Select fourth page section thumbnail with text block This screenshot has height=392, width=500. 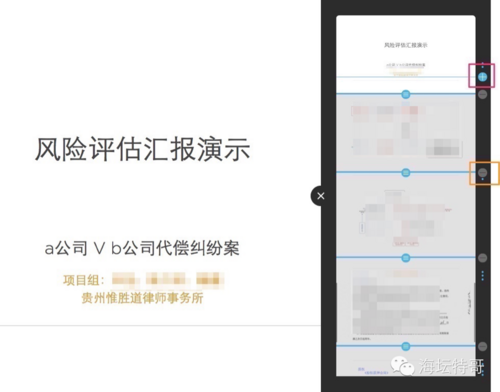(x=406, y=302)
